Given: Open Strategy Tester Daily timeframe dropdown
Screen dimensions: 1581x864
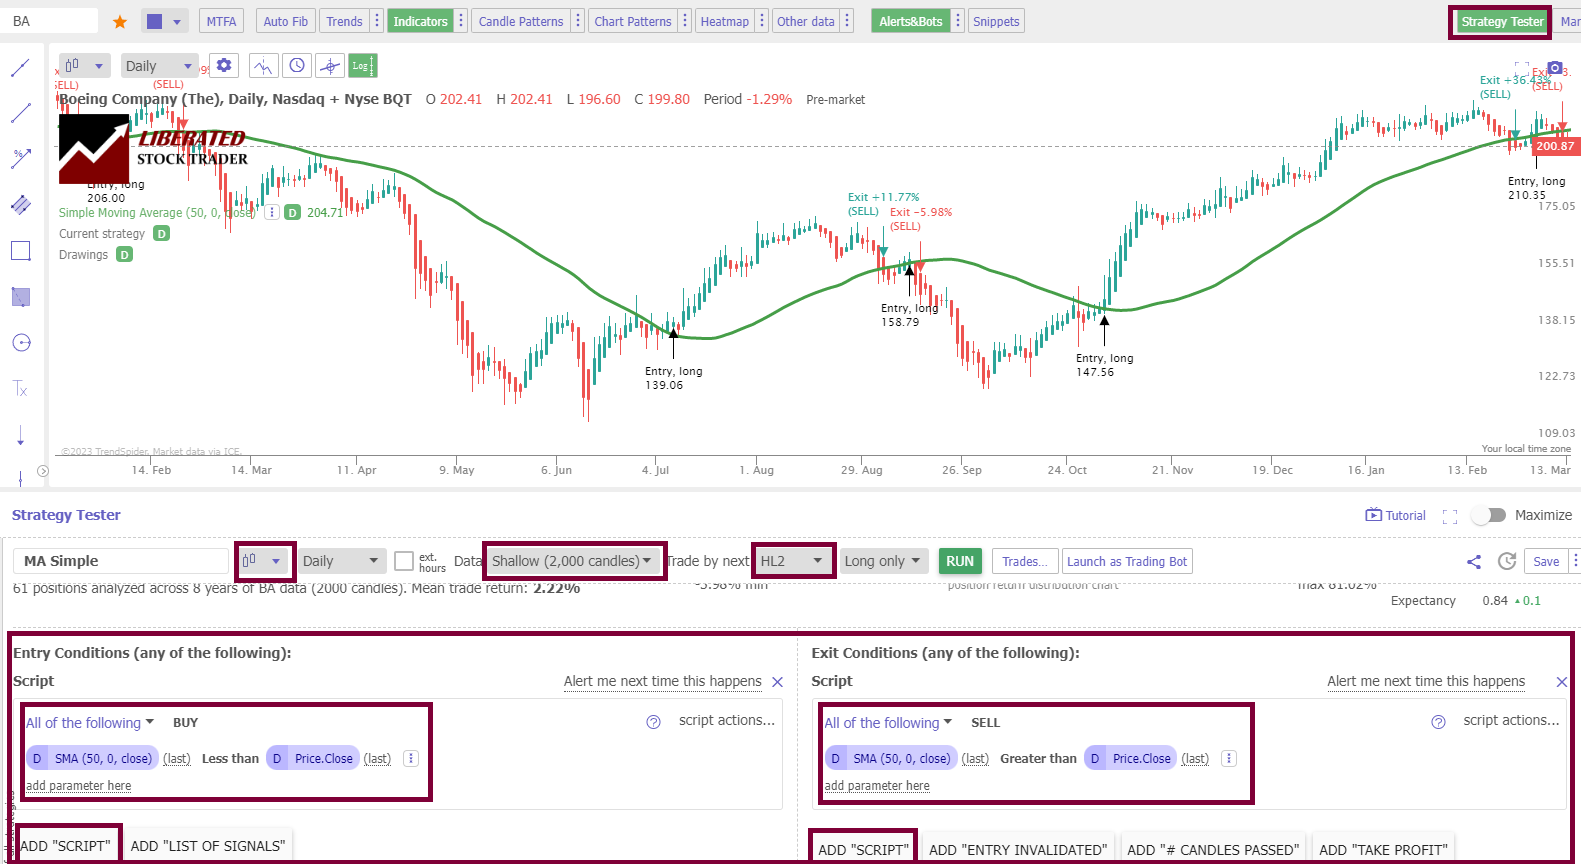Looking at the screenshot, I should 342,561.
